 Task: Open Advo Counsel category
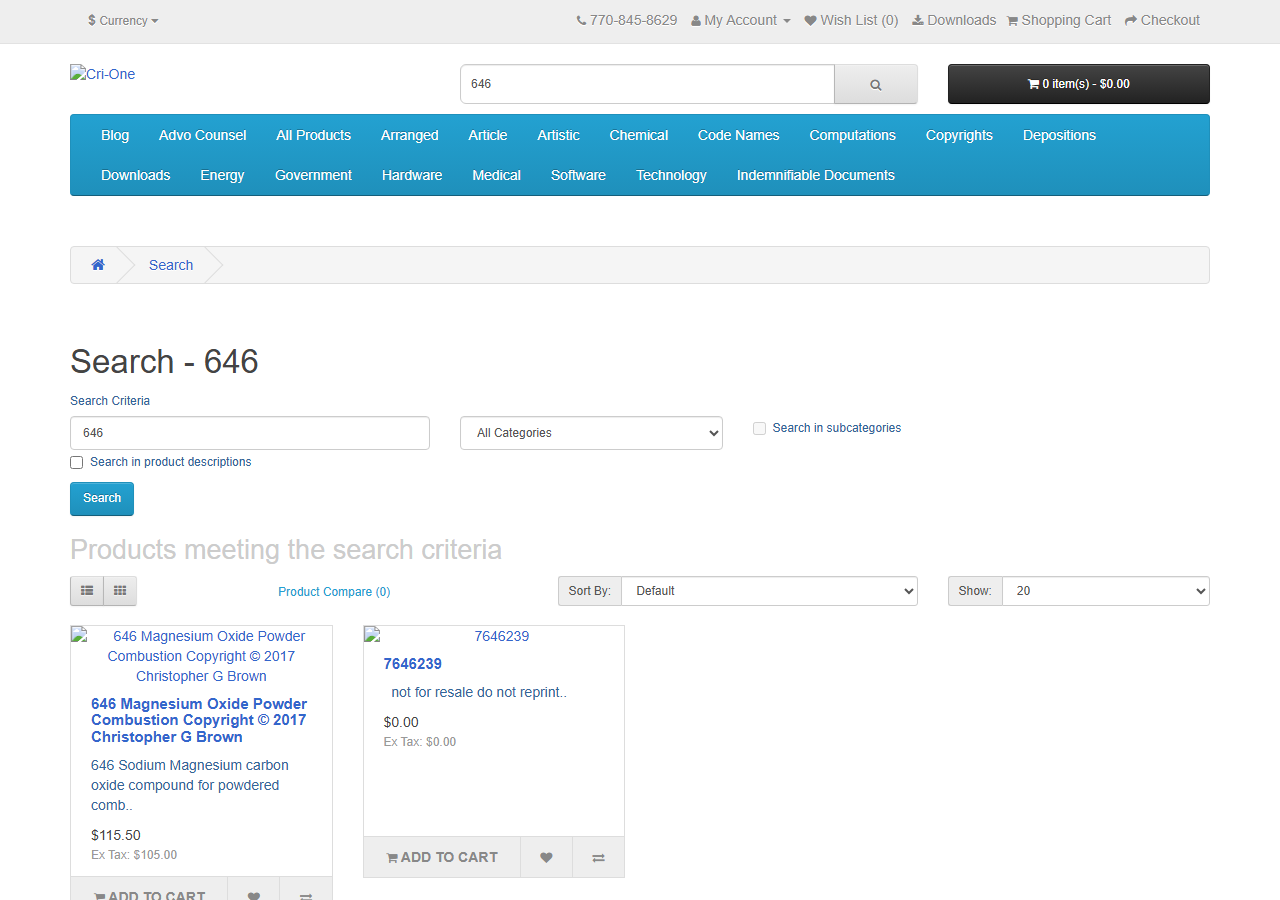[202, 135]
